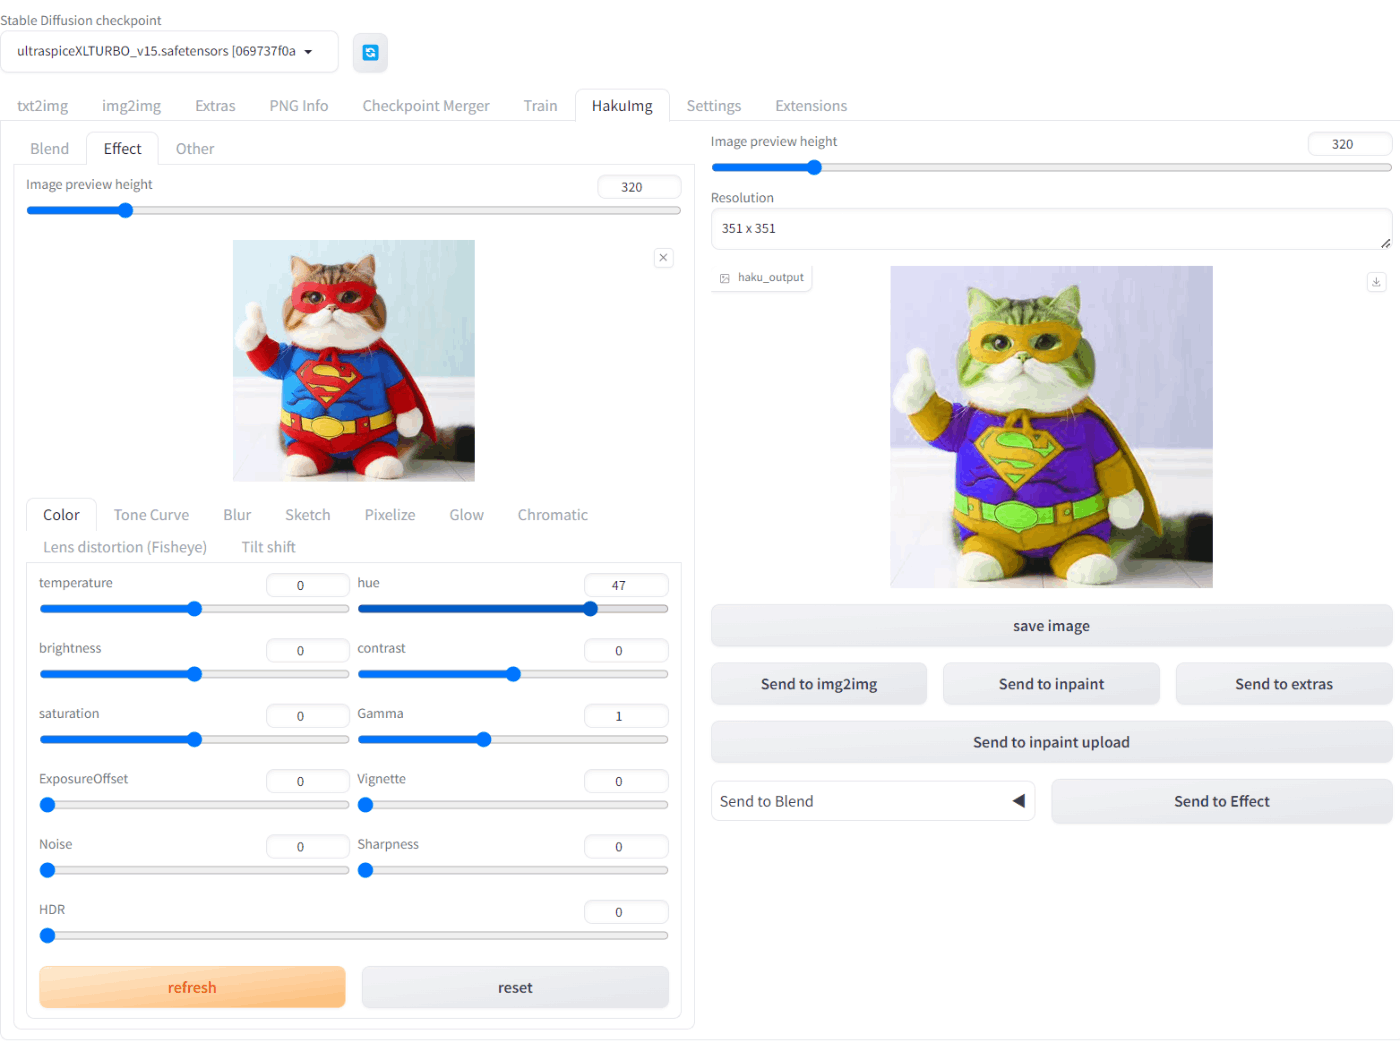
Task: Click the haku_output image label icon
Action: [x=725, y=278]
